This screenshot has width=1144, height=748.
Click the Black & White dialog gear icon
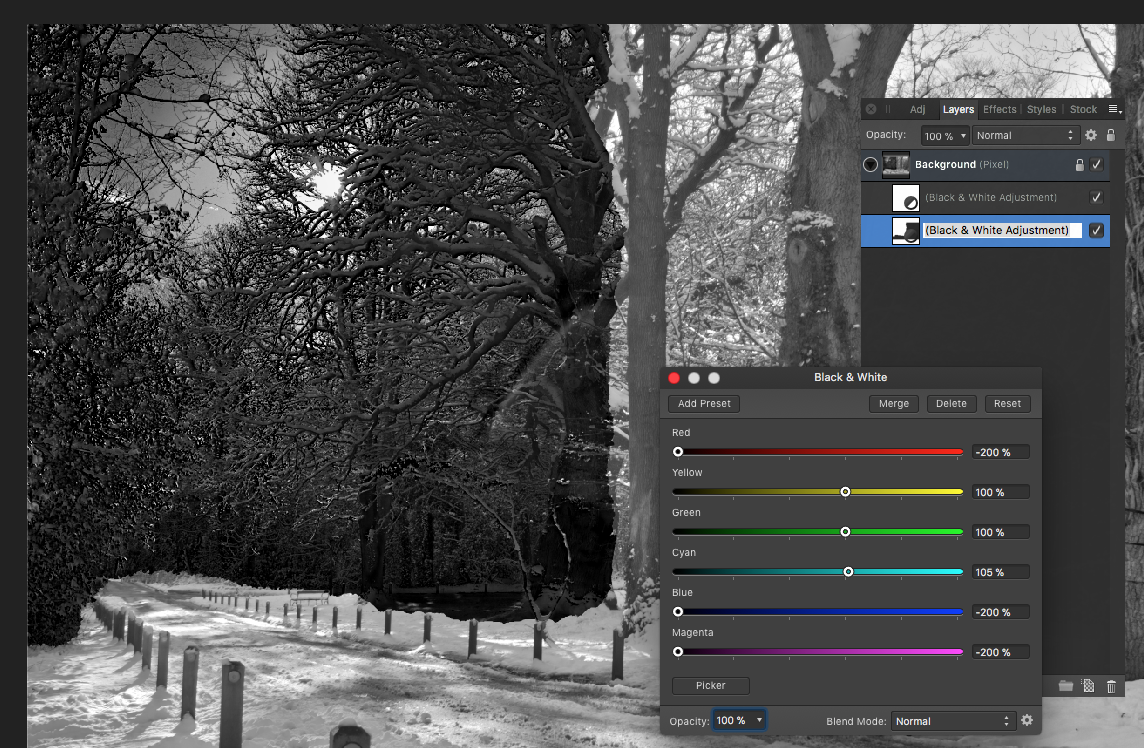[x=1027, y=720]
